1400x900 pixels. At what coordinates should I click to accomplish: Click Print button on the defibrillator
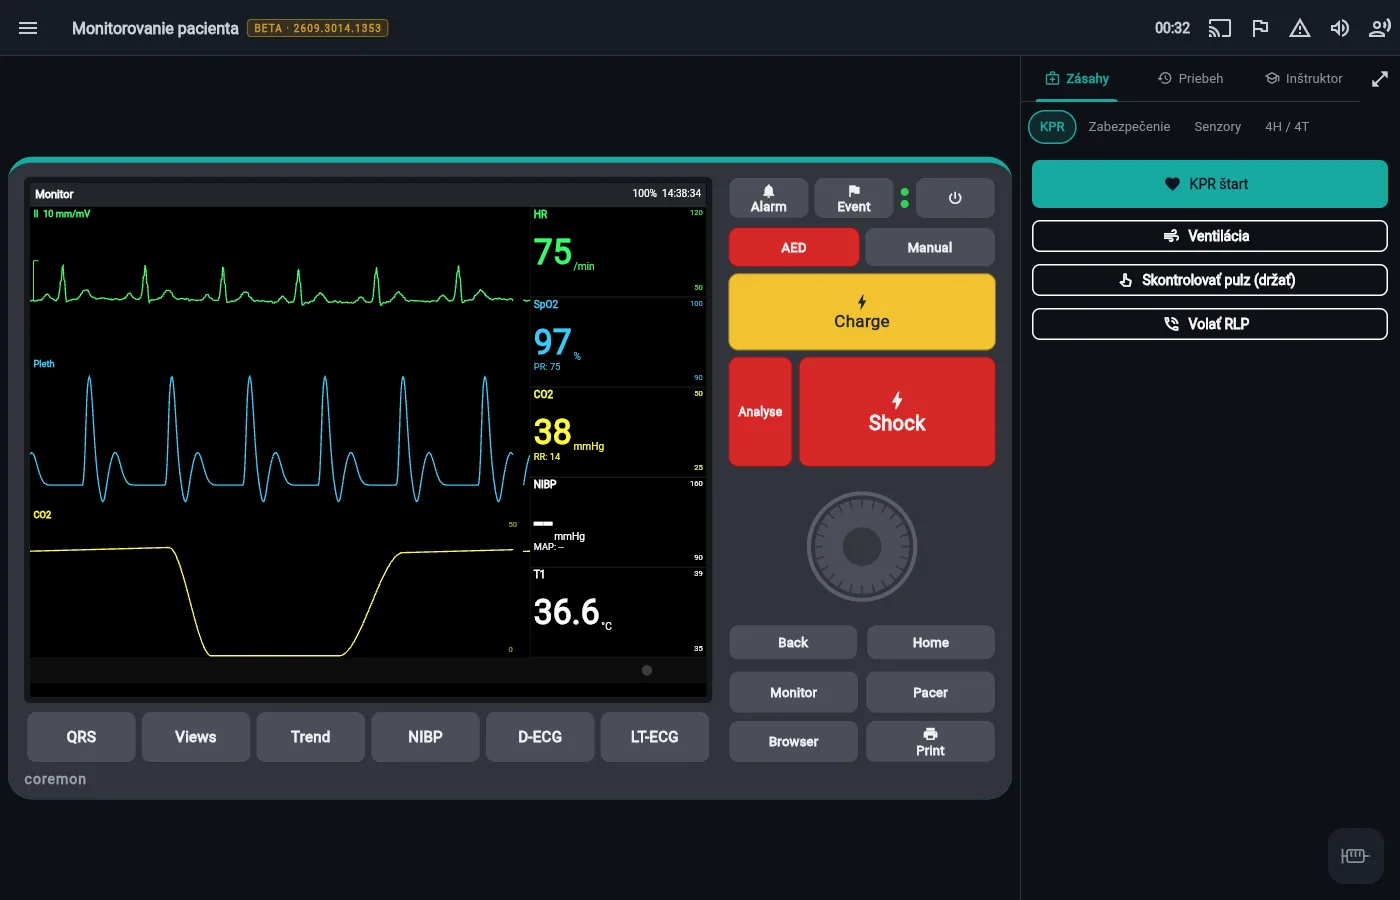[x=930, y=742]
